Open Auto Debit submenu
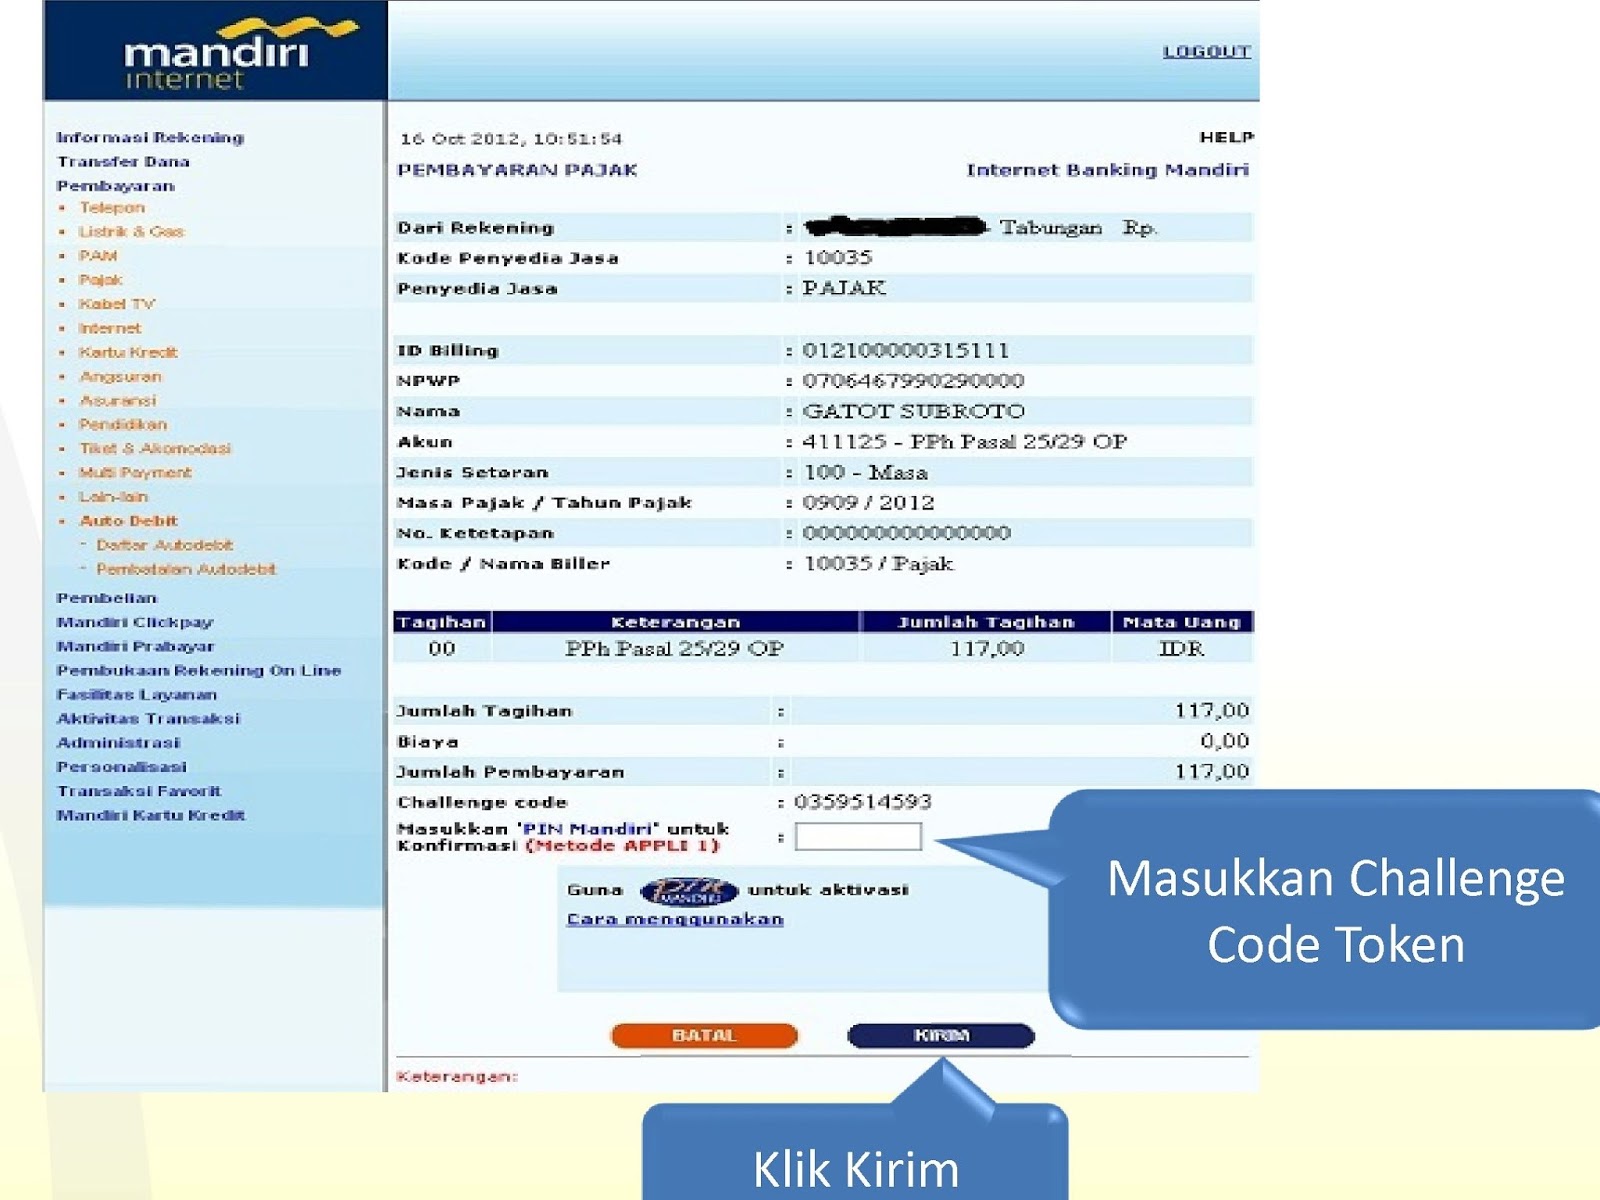The width and height of the screenshot is (1600, 1200). coord(128,521)
